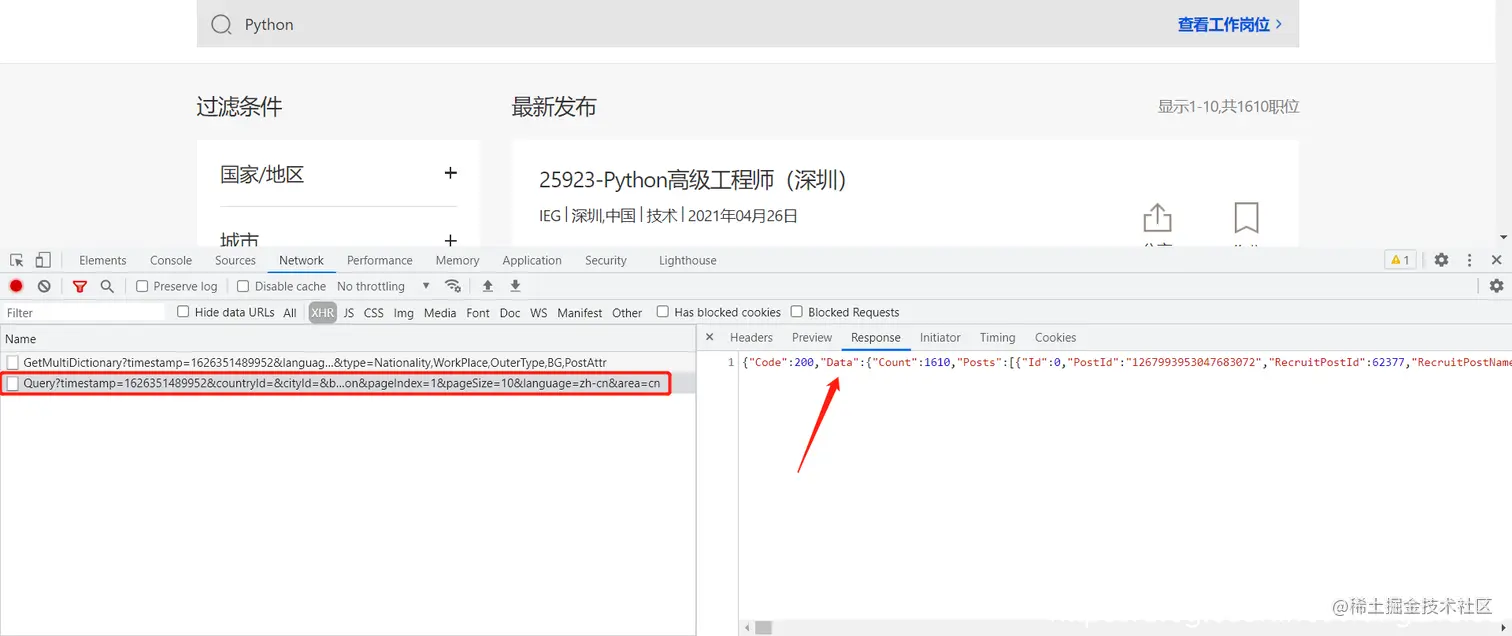This screenshot has height=636, width=1512.
Task: Close the DevTools panel
Action: [1496, 260]
